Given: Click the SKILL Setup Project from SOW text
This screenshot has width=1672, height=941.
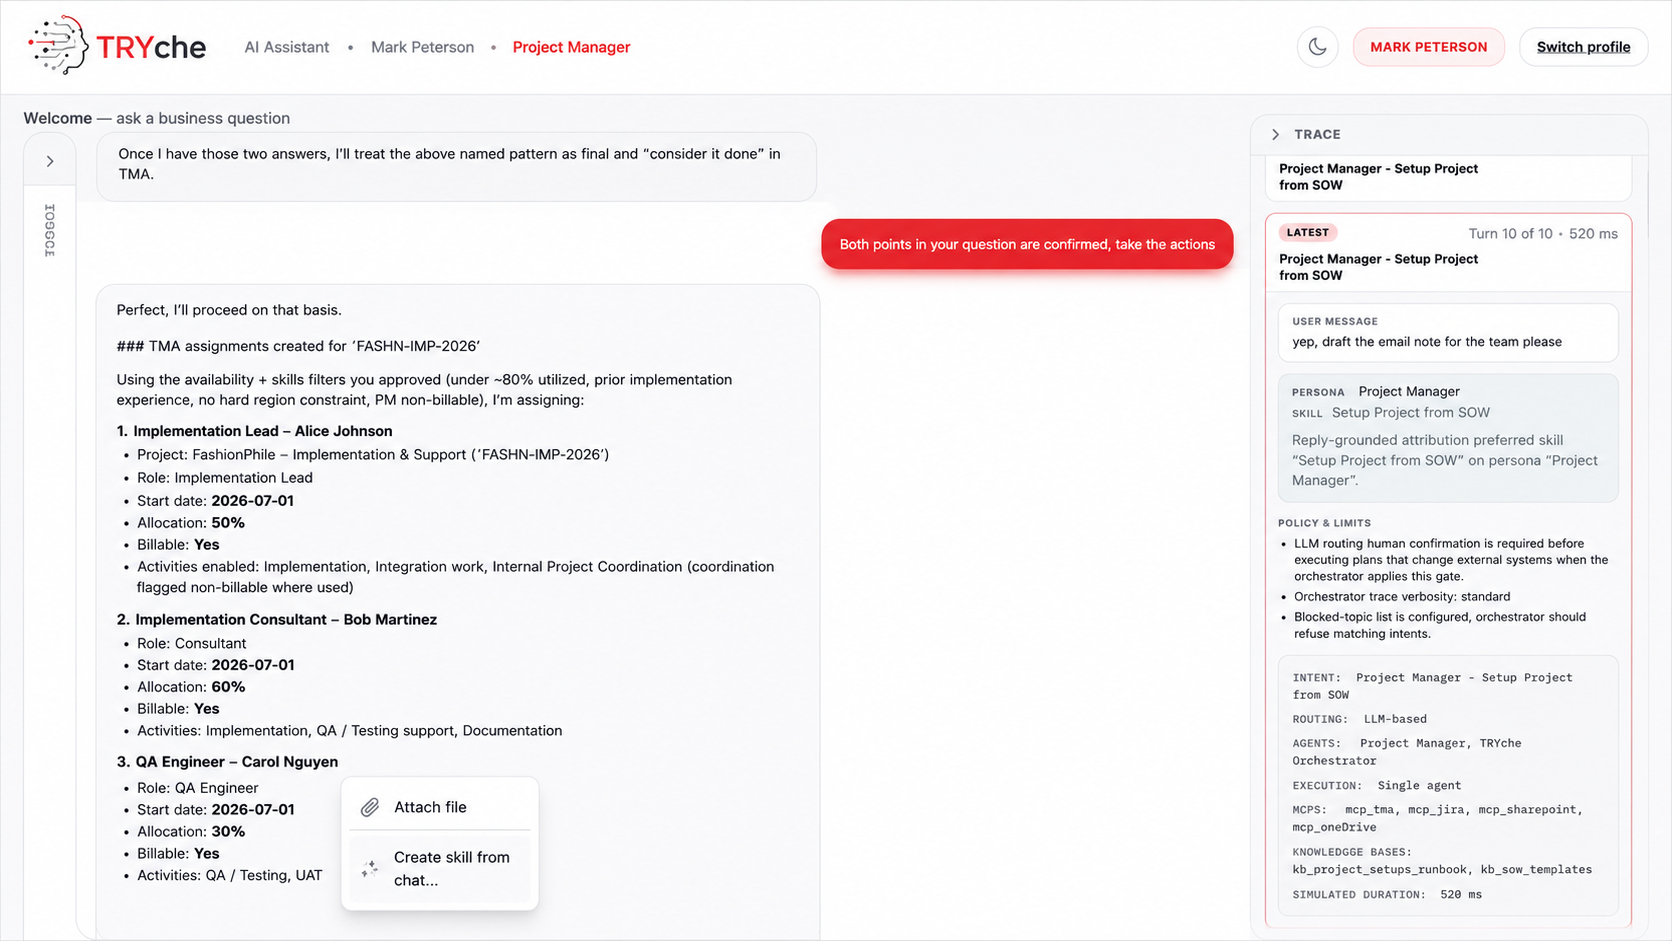Looking at the screenshot, I should (x=1390, y=412).
